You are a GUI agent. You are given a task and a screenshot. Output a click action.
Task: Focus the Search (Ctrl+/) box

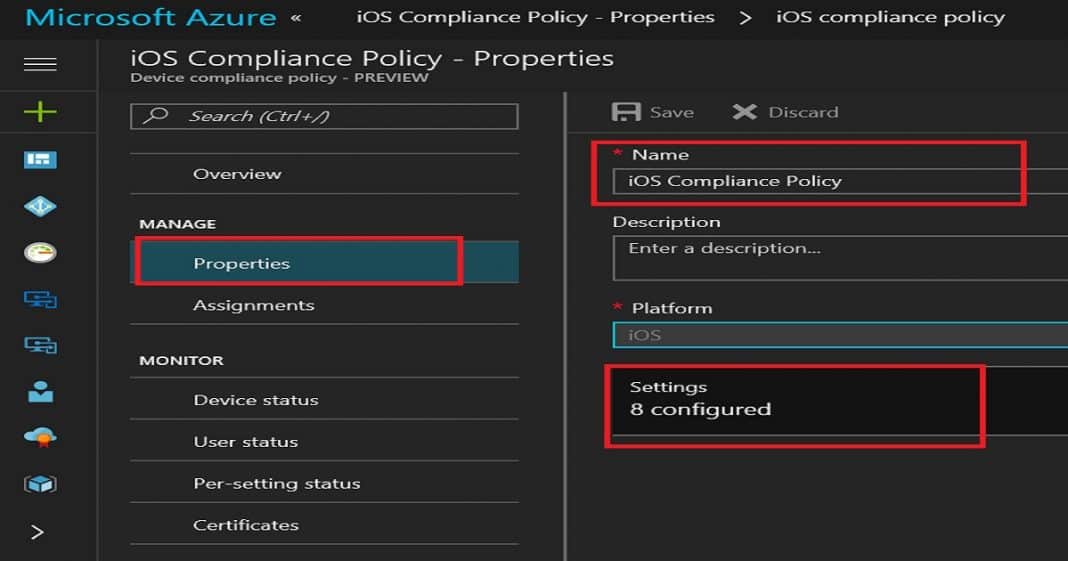324,116
